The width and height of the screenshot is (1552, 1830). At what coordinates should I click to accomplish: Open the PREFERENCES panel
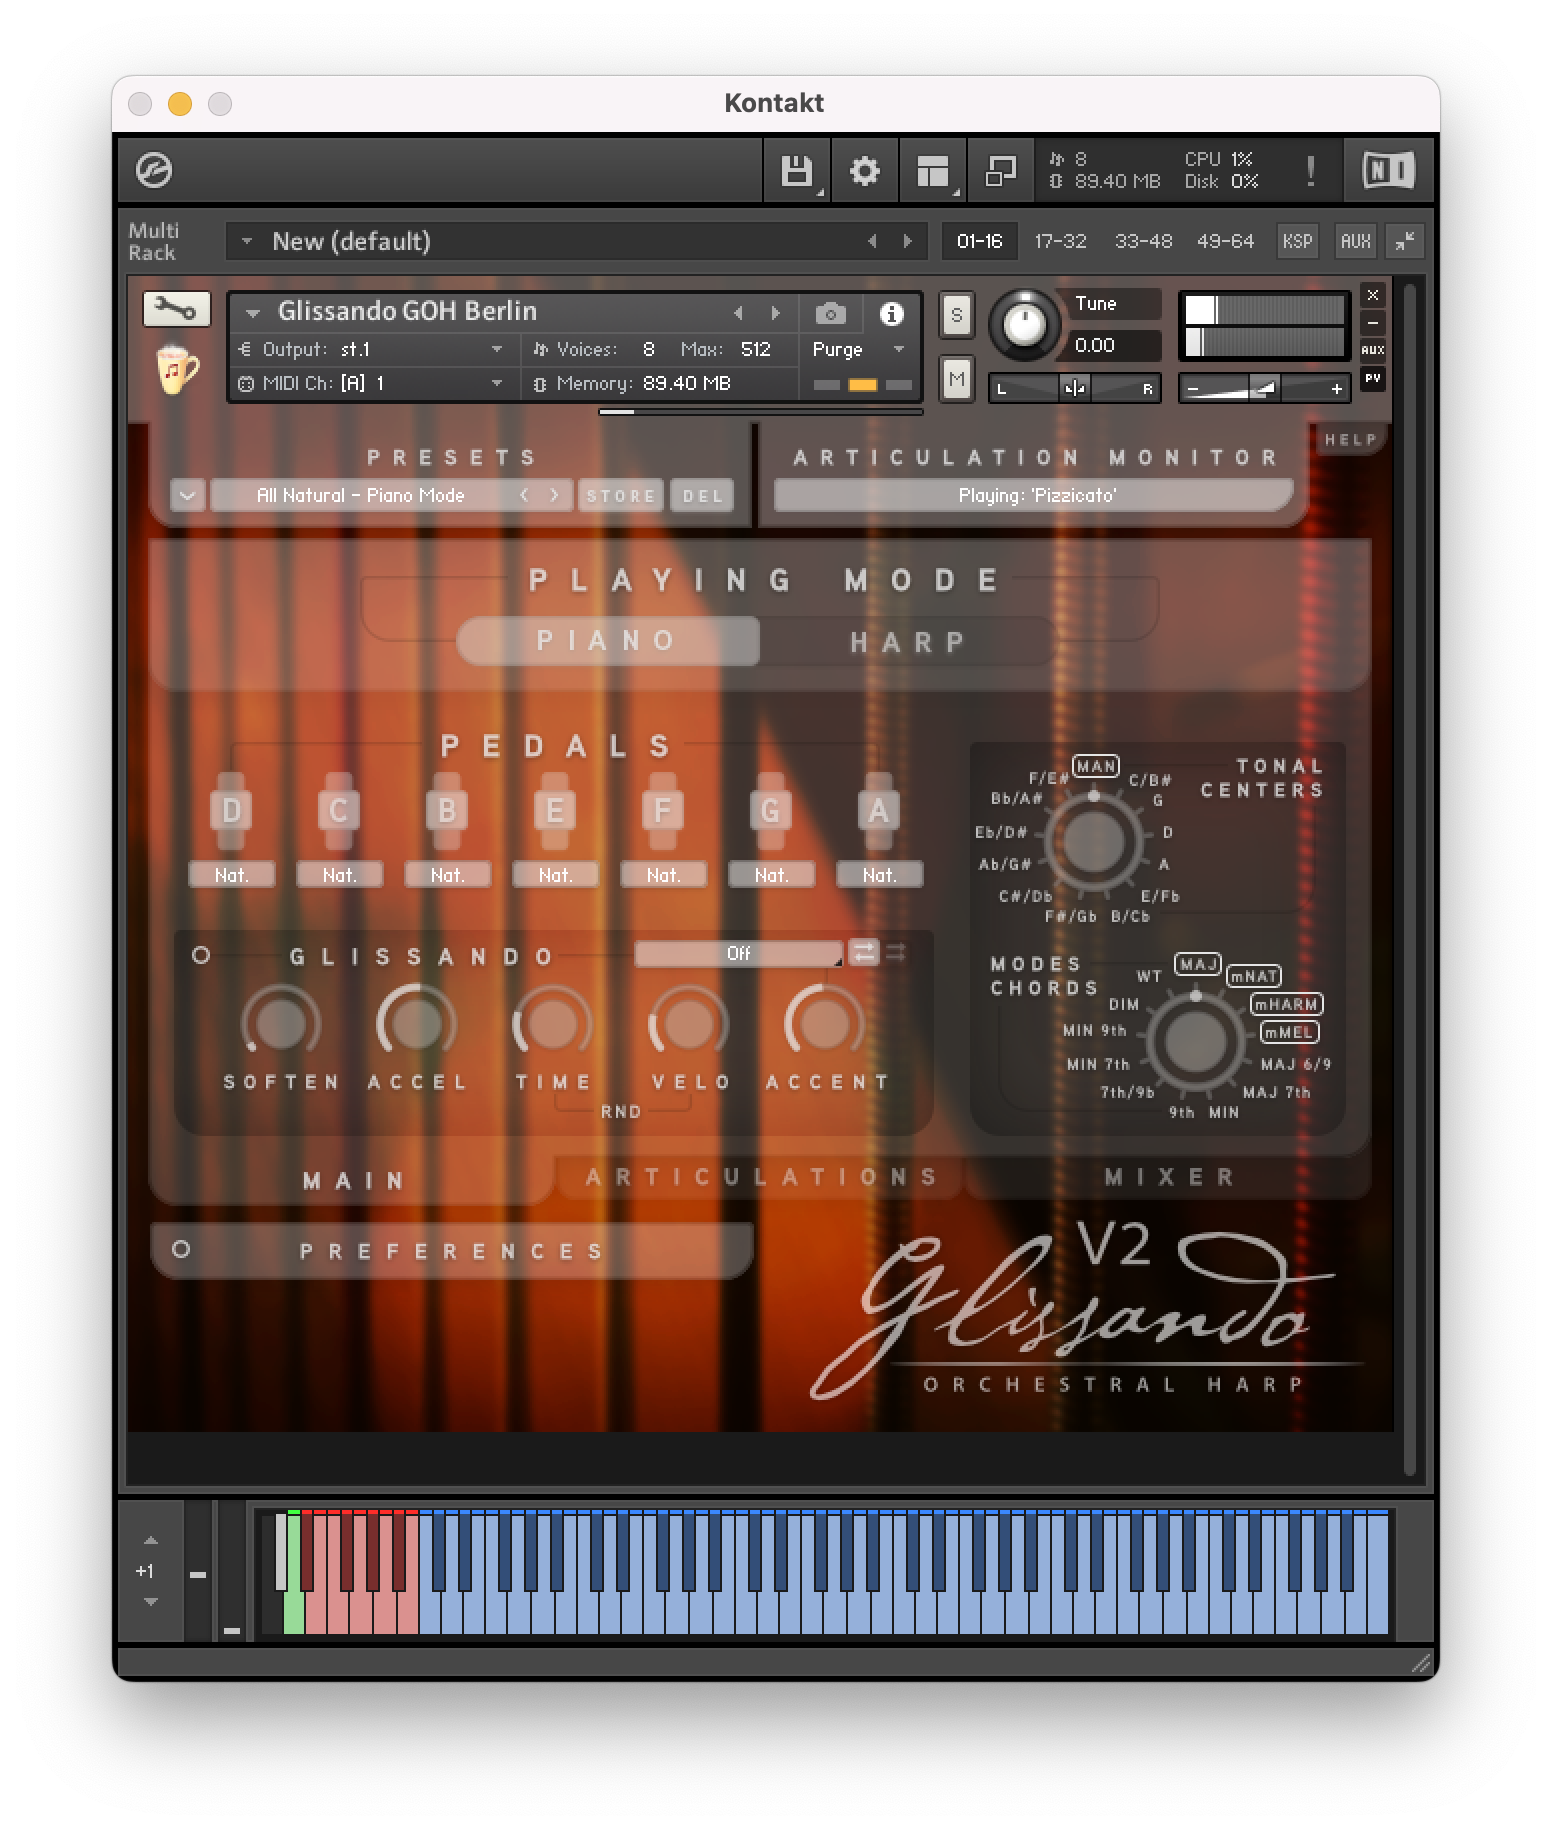(452, 1251)
